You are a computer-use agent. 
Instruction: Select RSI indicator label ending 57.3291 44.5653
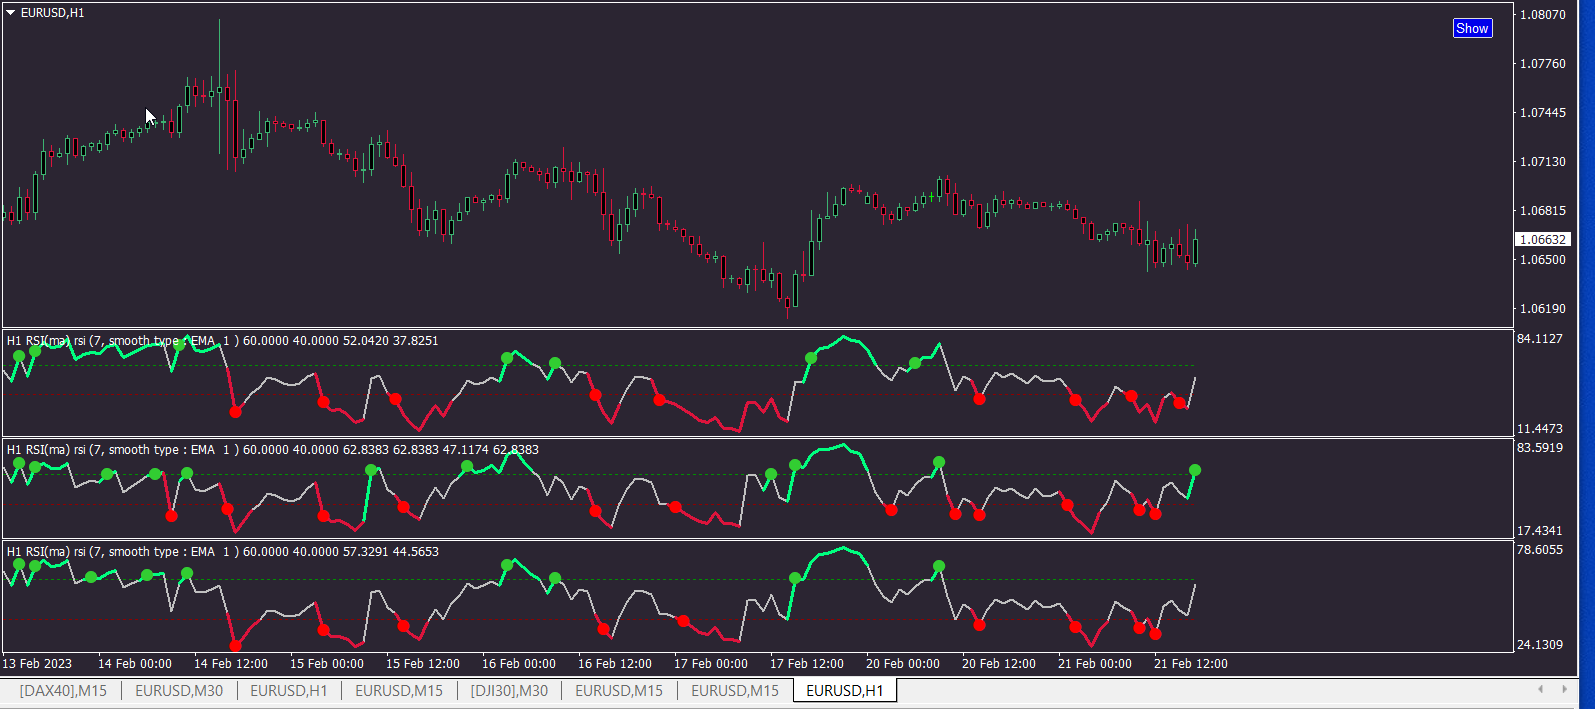[223, 552]
